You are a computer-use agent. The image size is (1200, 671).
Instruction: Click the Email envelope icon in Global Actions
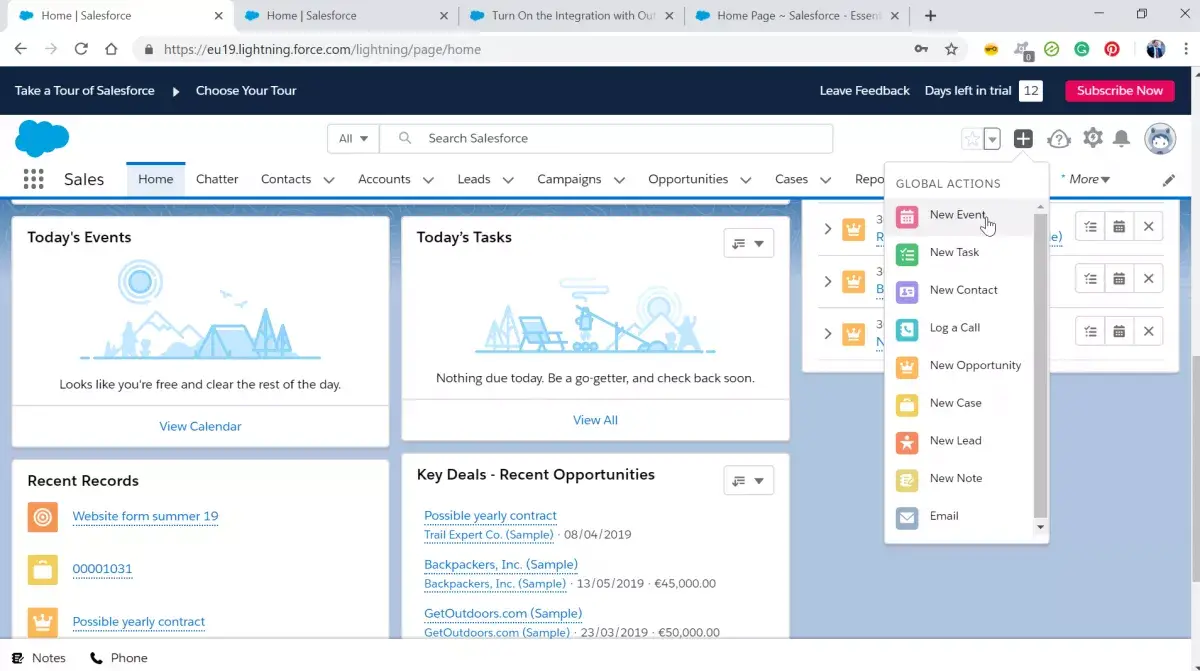pyautogui.click(x=907, y=518)
